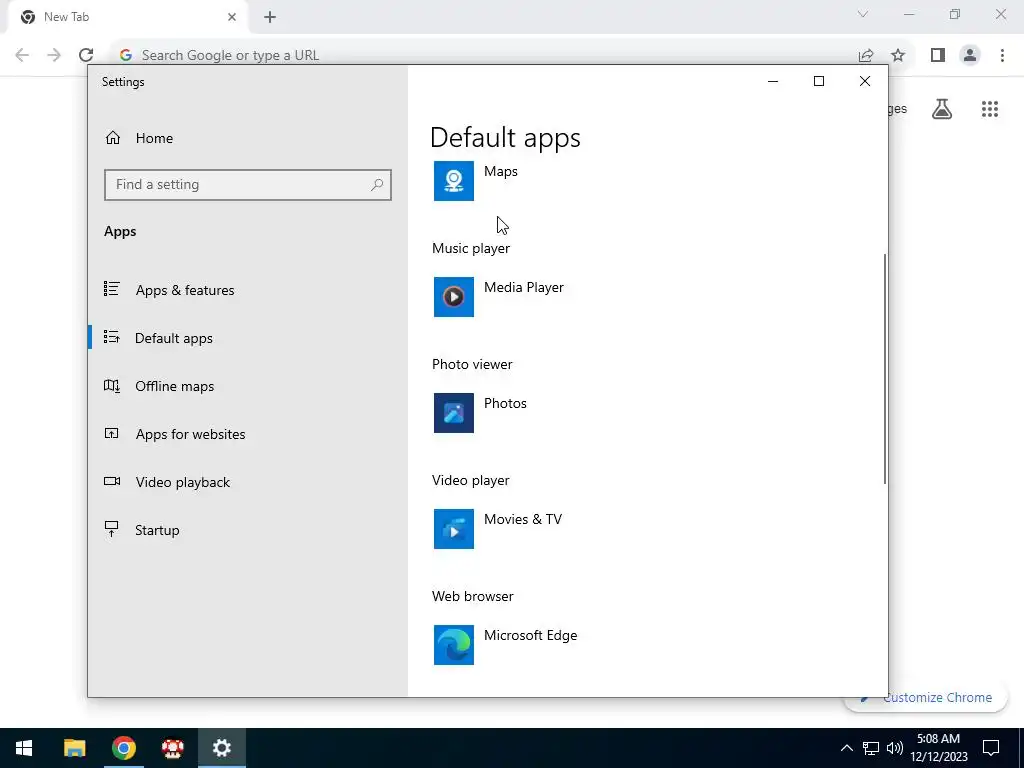The height and width of the screenshot is (768, 1024).
Task: Change the Microsoft Edge web browser icon
Action: [453, 645]
